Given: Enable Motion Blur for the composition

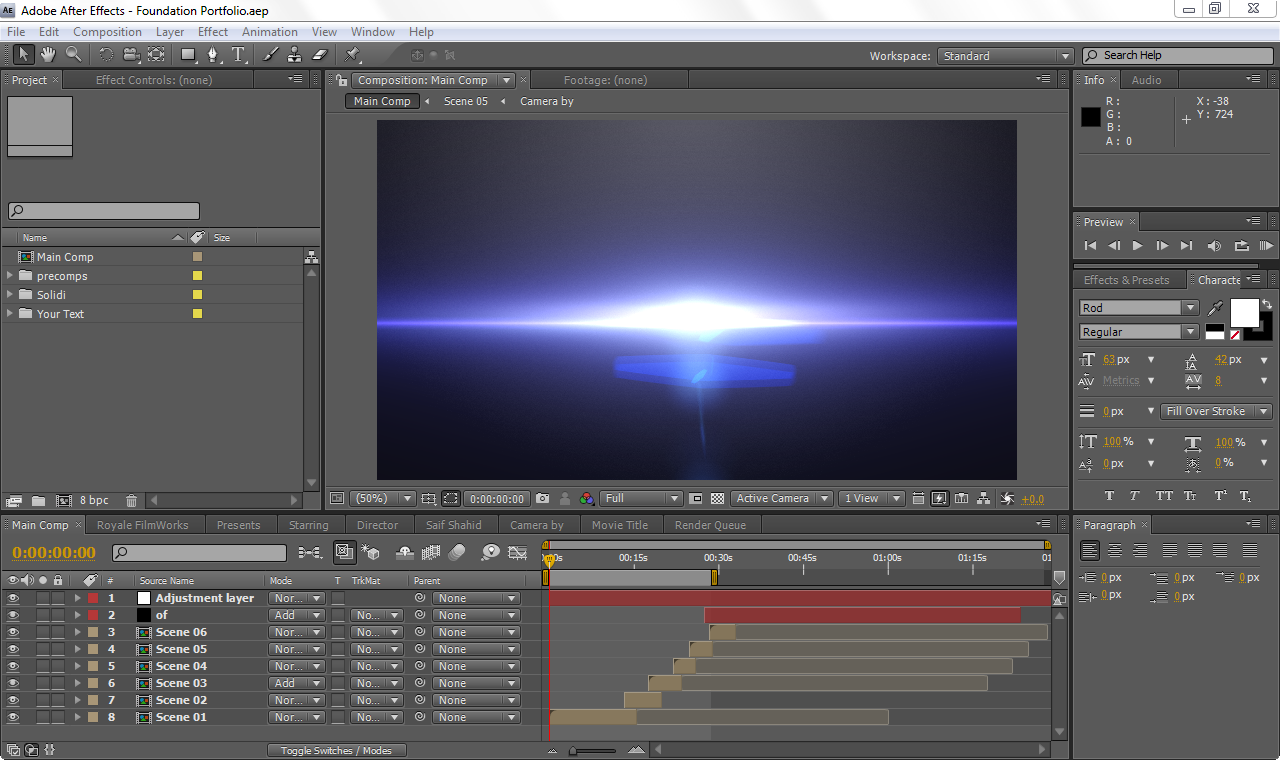Looking at the screenshot, I should (455, 552).
